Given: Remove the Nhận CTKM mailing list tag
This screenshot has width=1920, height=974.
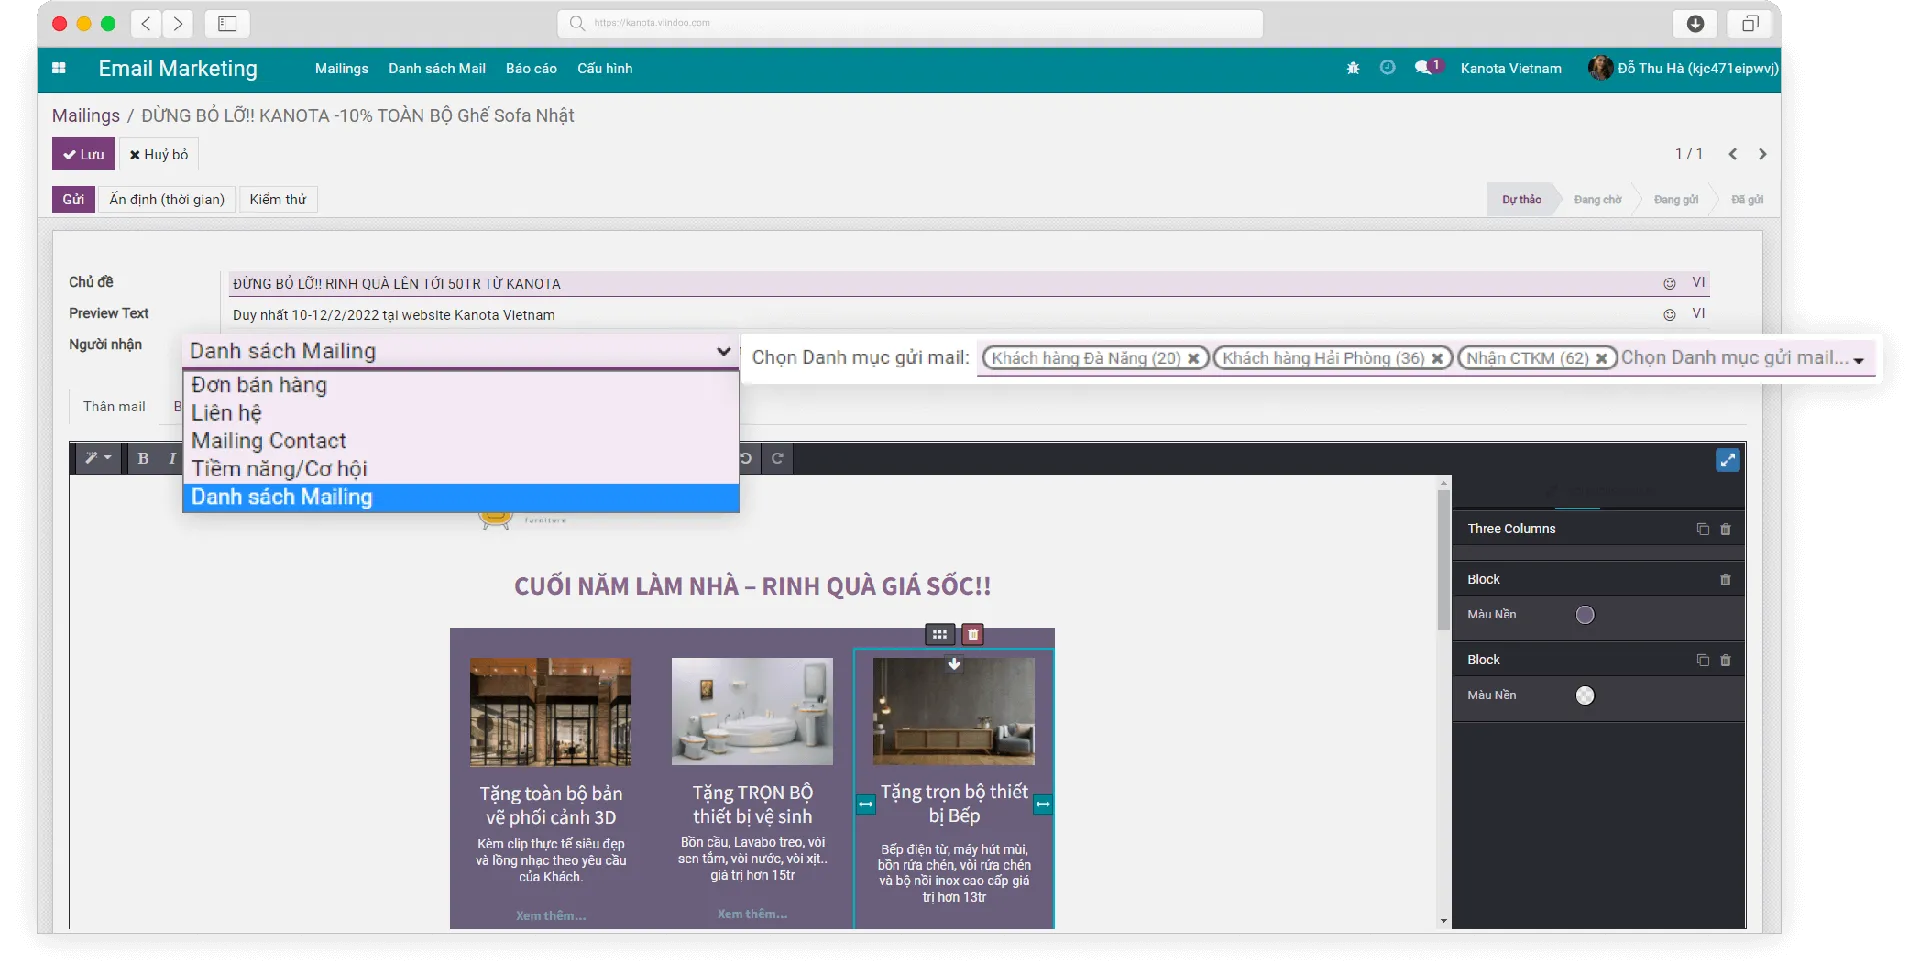Looking at the screenshot, I should (1601, 359).
